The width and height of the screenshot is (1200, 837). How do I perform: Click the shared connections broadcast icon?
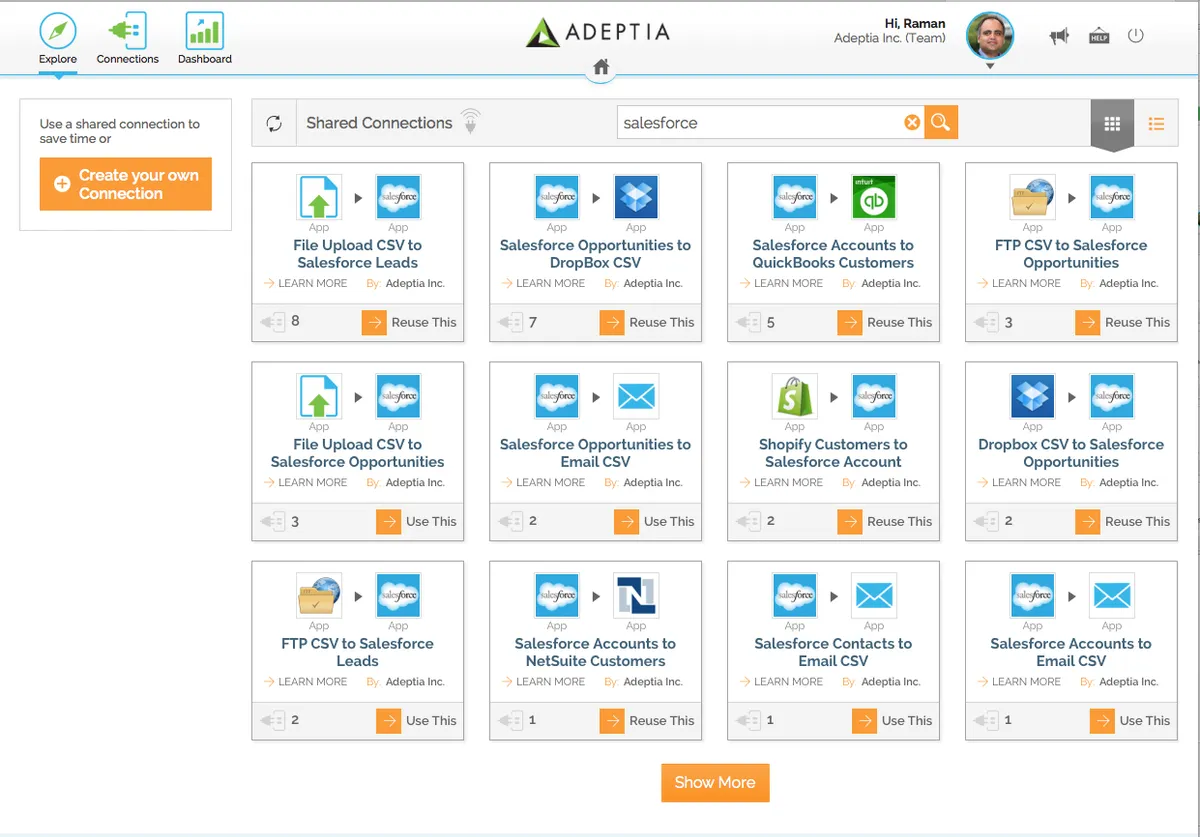(x=471, y=122)
